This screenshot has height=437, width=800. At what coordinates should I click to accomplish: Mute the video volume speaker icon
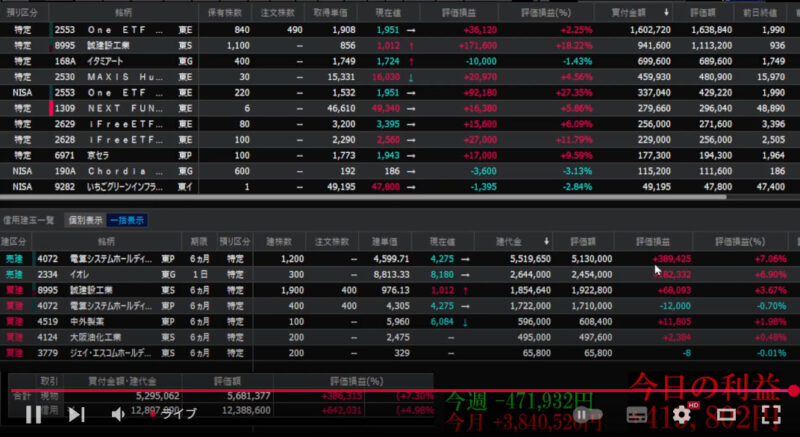118,415
